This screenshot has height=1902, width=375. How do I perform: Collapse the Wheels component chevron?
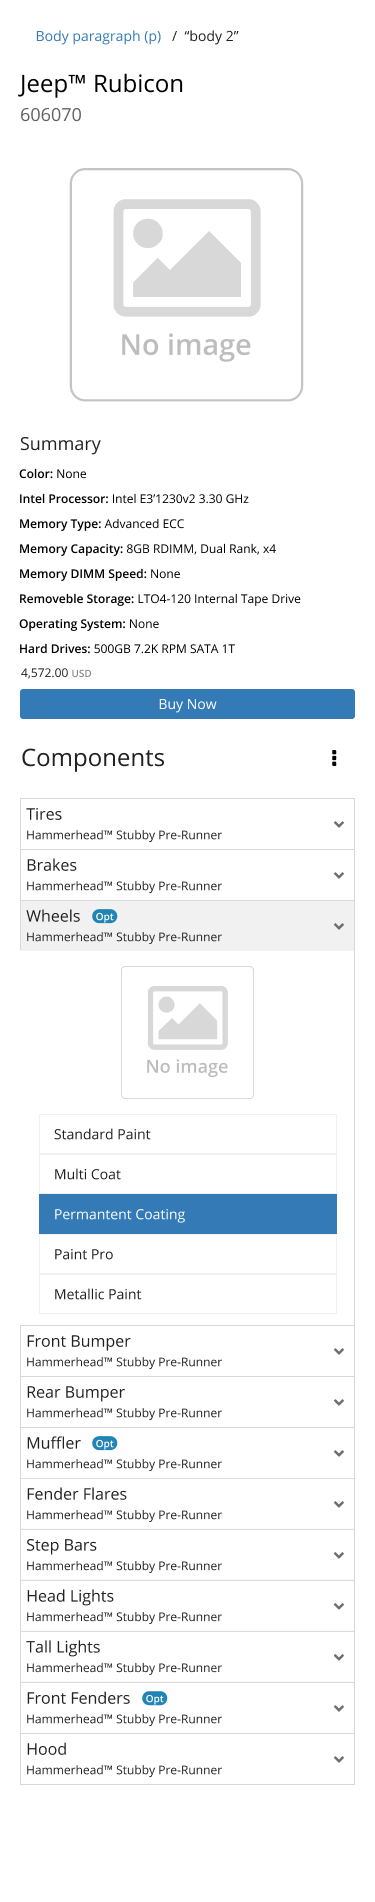pos(338,926)
